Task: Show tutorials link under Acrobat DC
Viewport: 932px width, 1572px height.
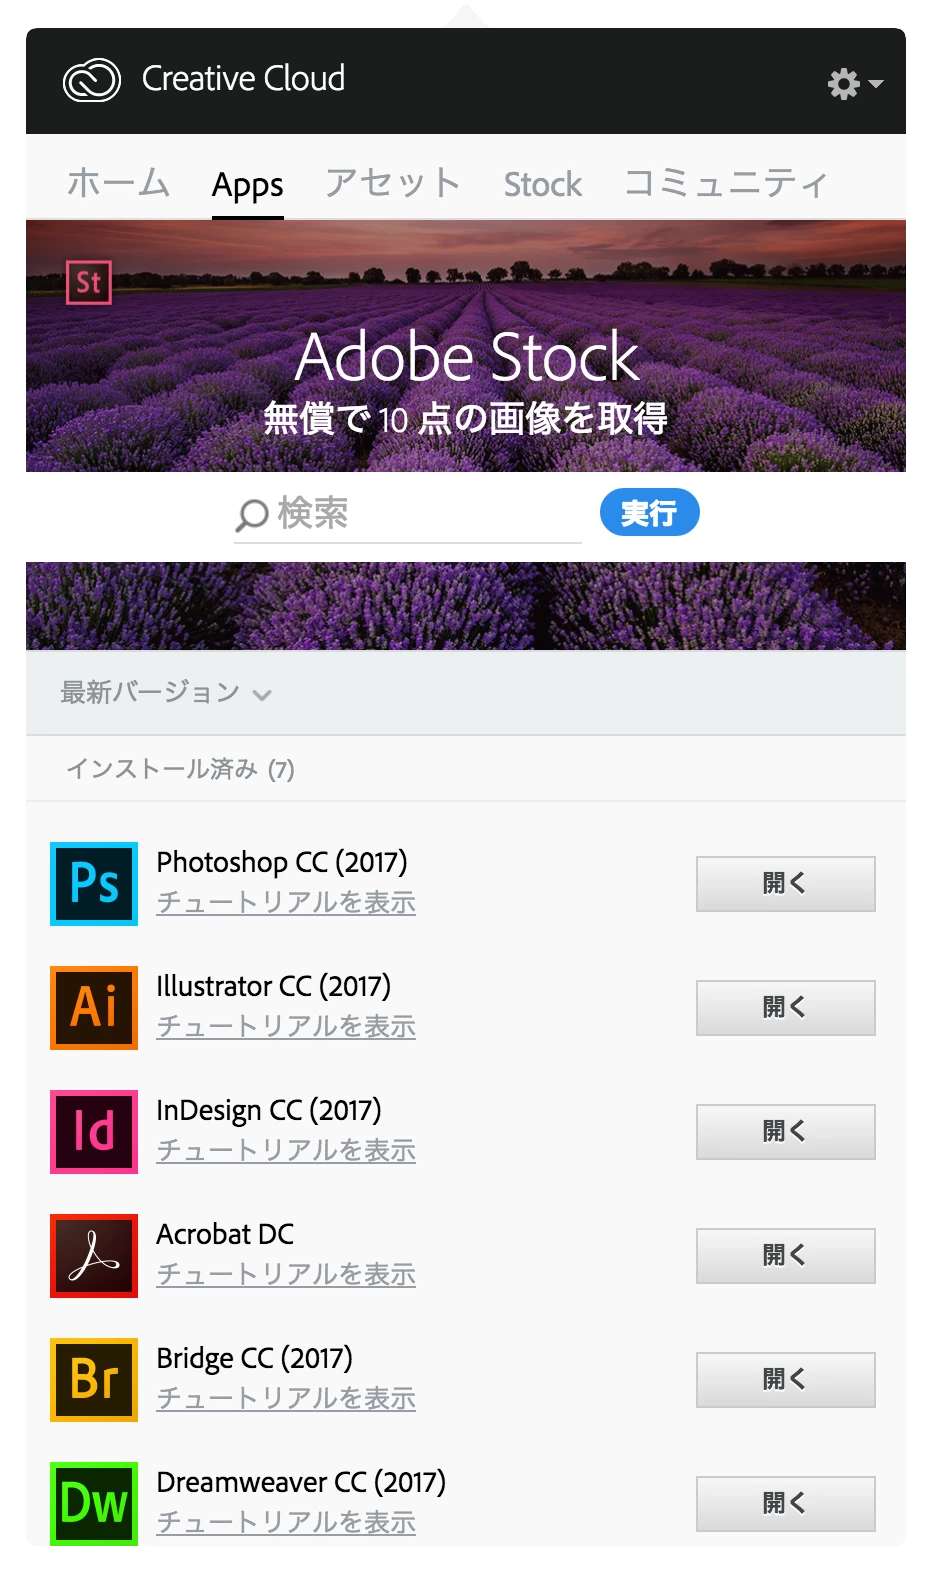Action: point(286,1275)
